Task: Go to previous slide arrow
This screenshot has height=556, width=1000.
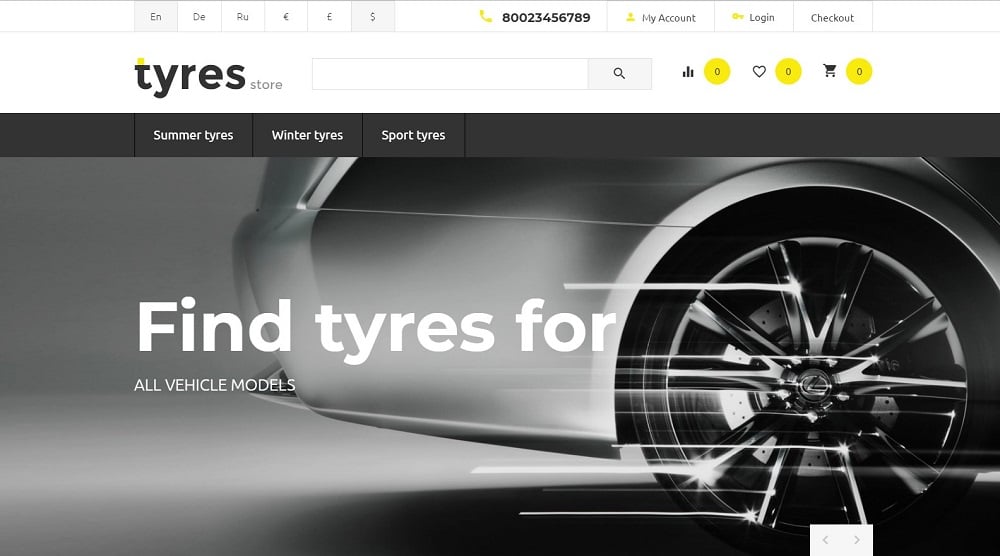Action: [x=825, y=540]
